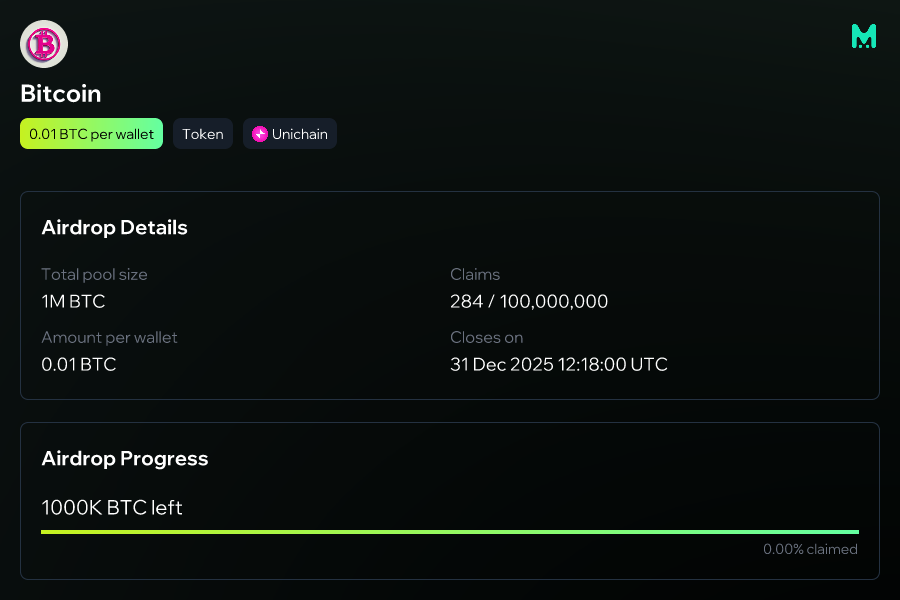Select the app logo in top-right corner
Image resolution: width=900 pixels, height=600 pixels.
point(863,36)
